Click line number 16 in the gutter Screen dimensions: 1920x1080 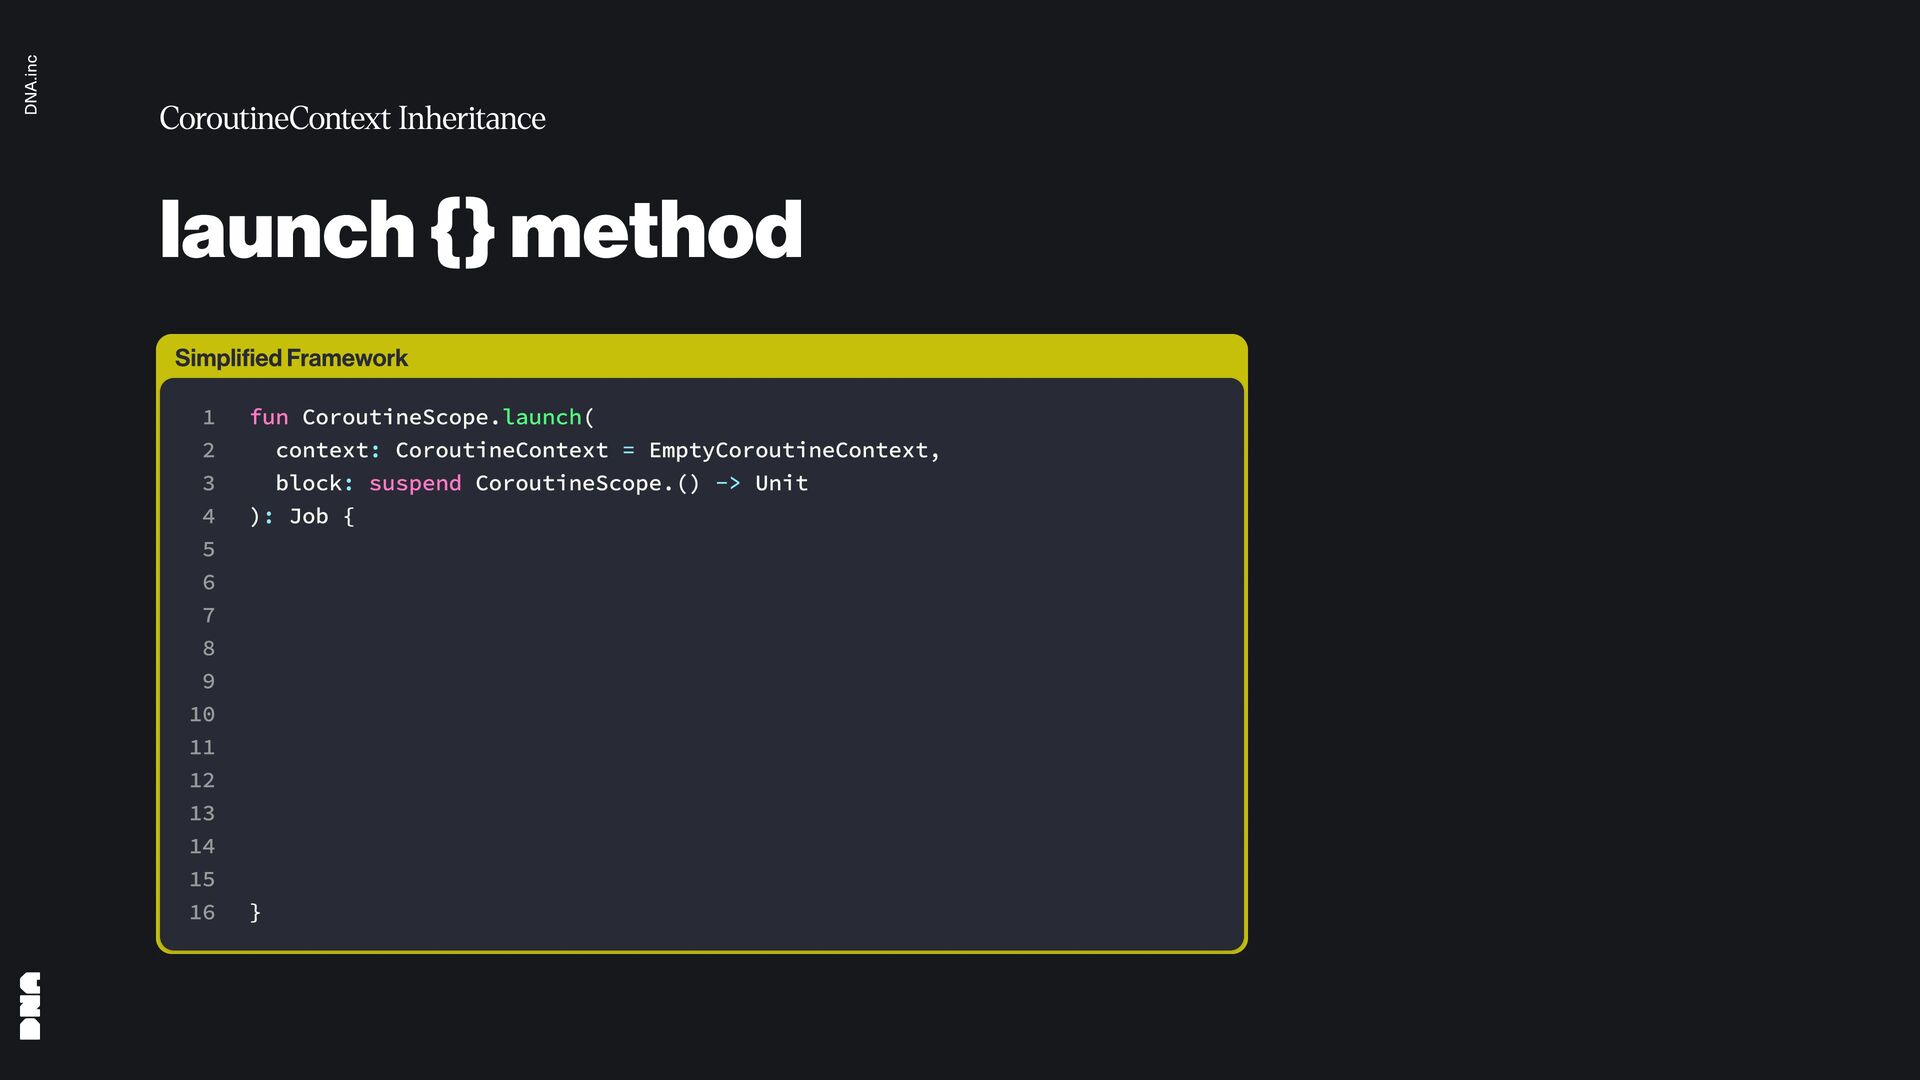202,912
